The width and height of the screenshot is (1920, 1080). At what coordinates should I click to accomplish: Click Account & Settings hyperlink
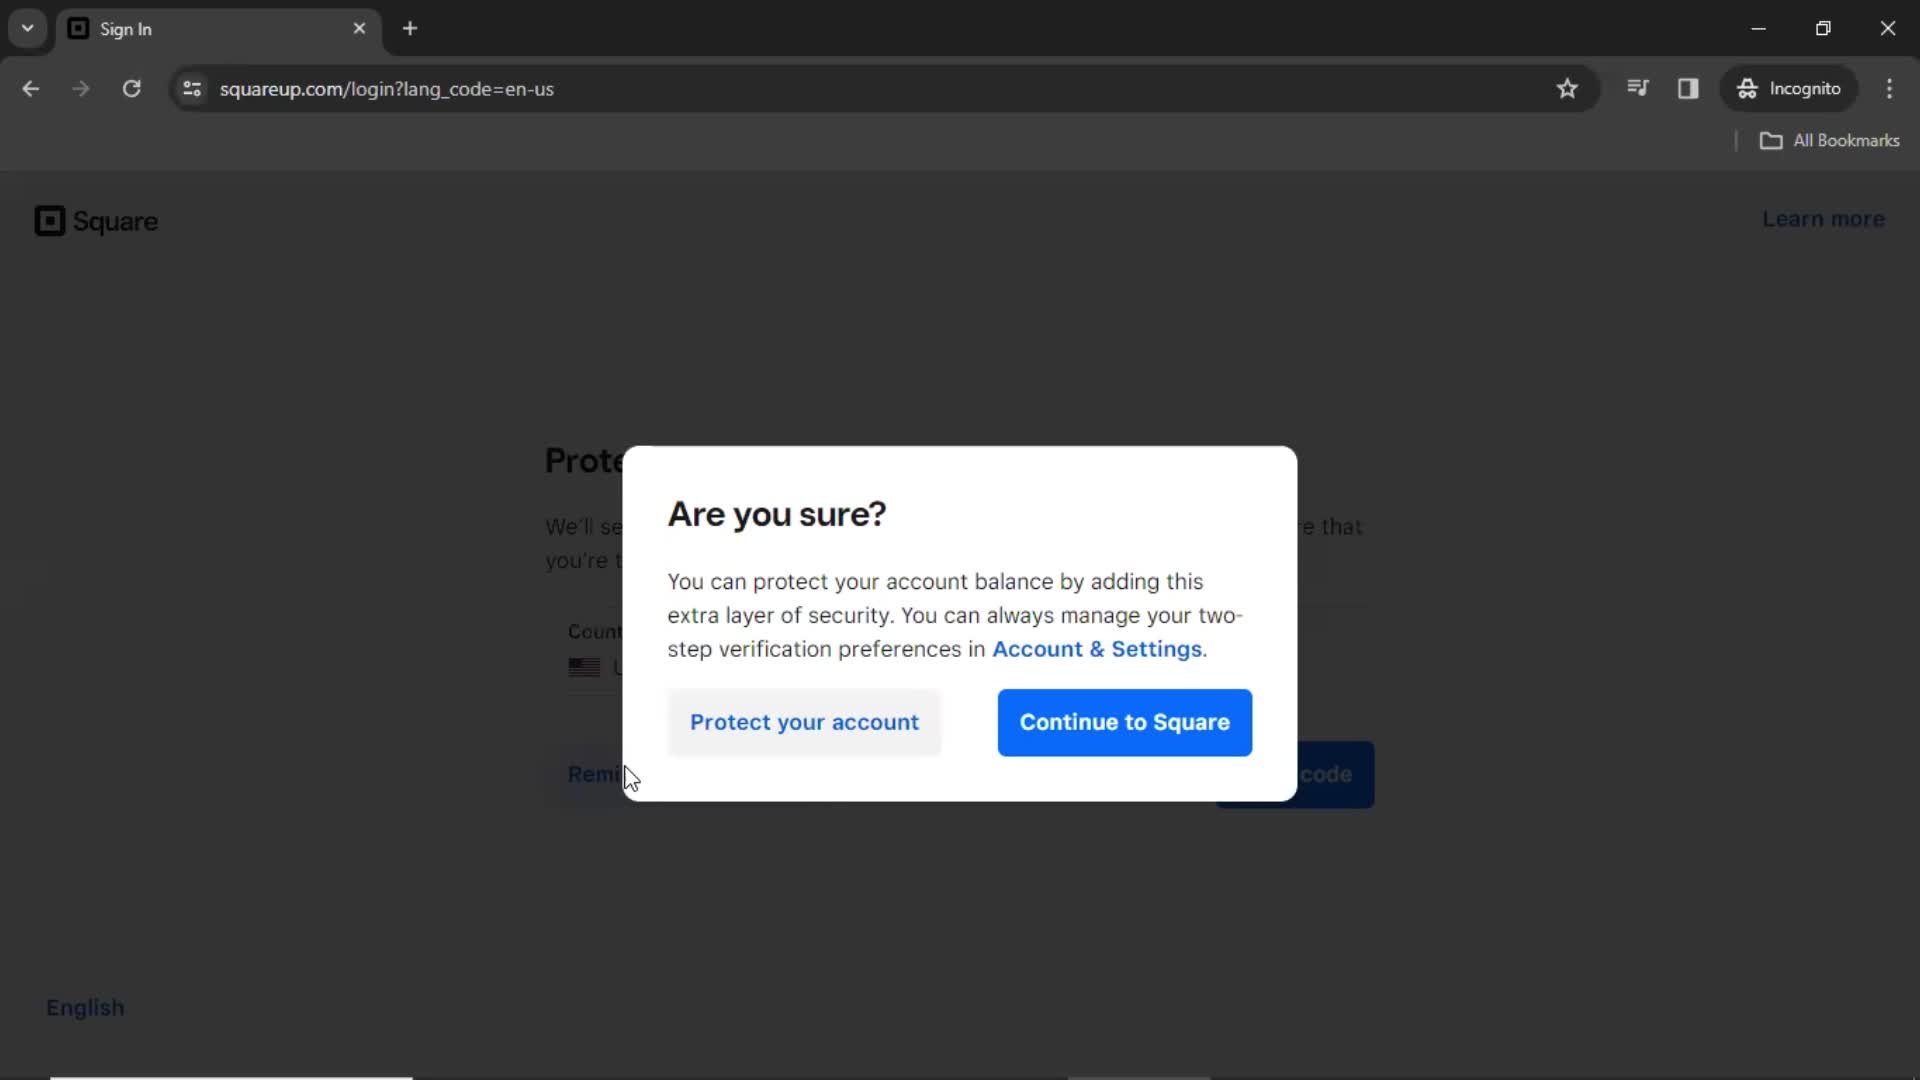coord(1096,647)
